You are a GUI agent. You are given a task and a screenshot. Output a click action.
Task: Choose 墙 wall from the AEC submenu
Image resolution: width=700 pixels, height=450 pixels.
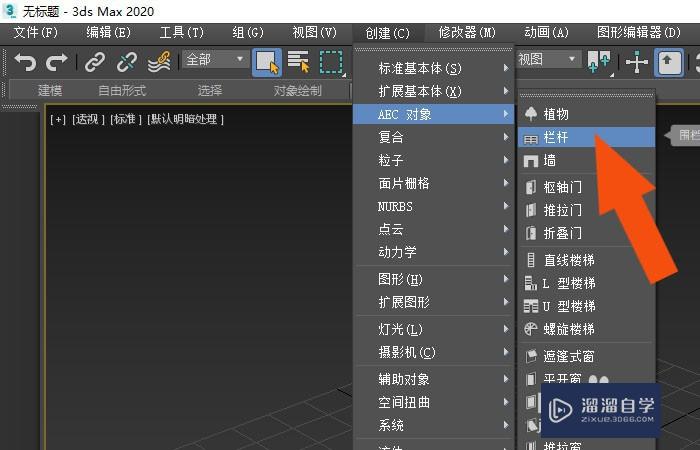(x=587, y=160)
